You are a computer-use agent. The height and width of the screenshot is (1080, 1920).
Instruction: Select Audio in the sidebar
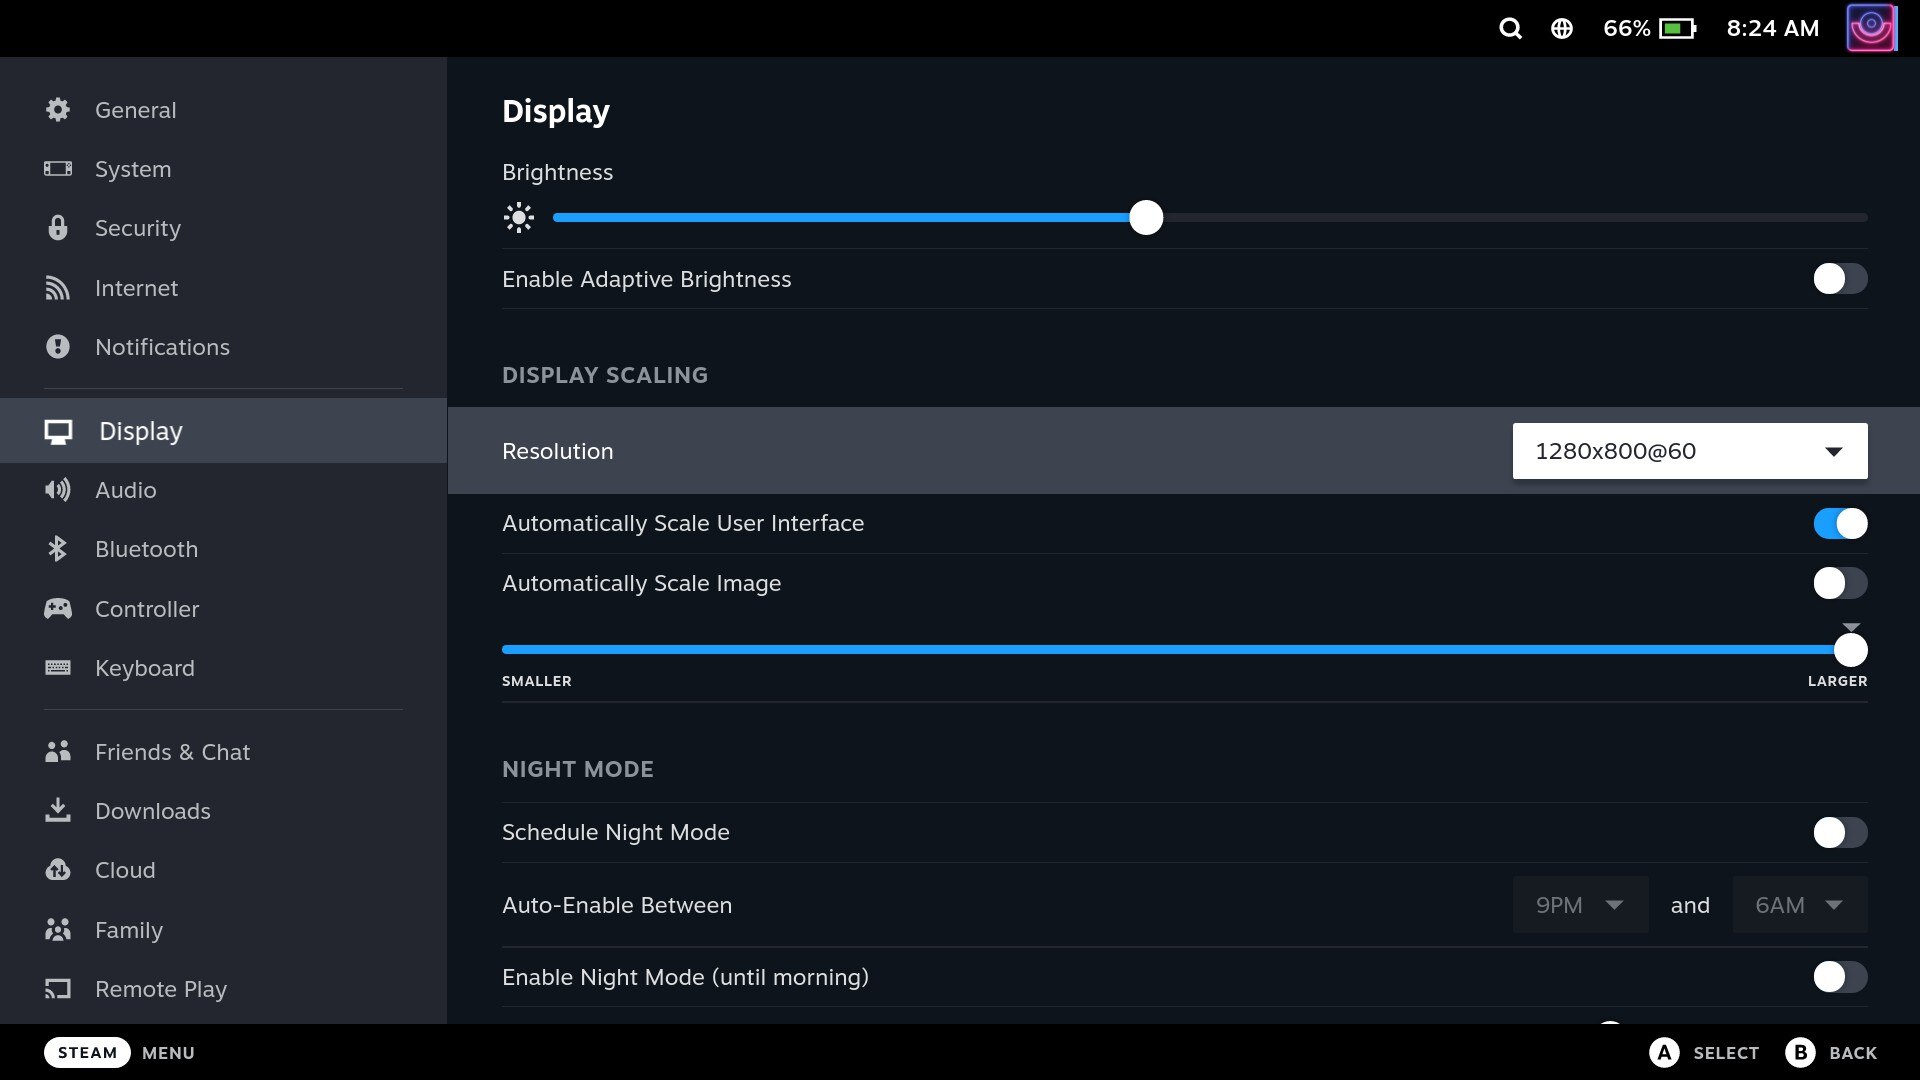click(222, 490)
